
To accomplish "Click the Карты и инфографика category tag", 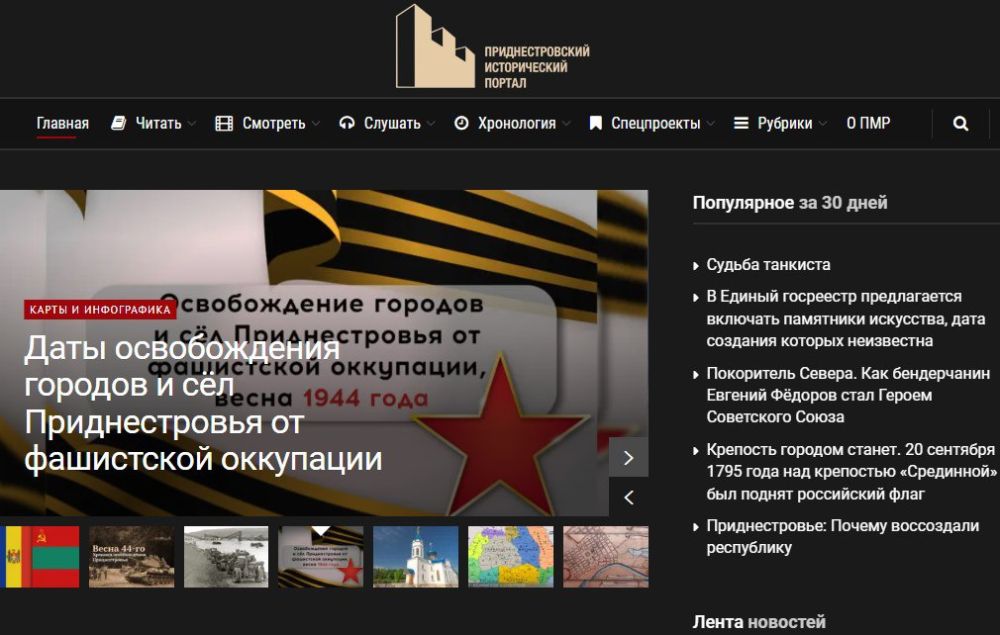I will 100,309.
